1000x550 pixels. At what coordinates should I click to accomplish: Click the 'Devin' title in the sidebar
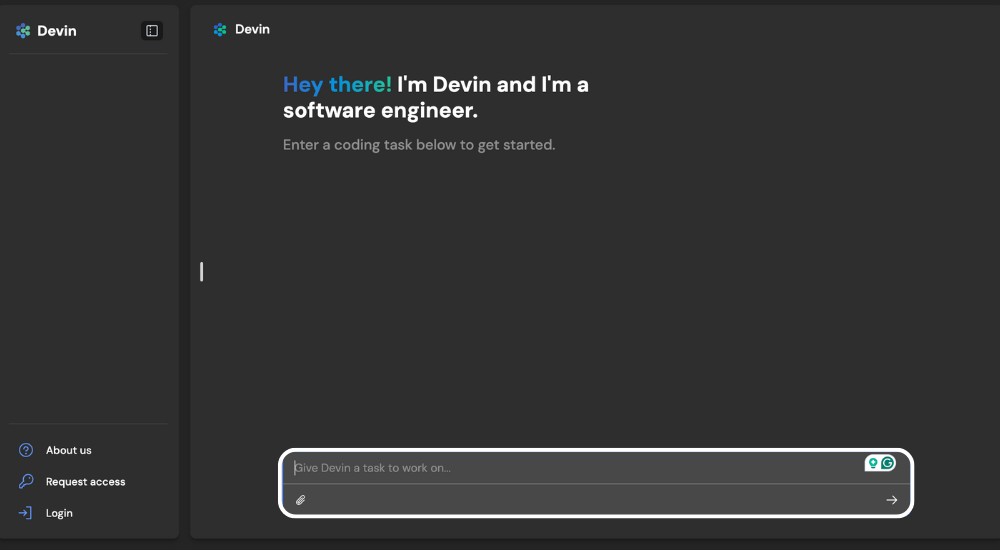57,31
